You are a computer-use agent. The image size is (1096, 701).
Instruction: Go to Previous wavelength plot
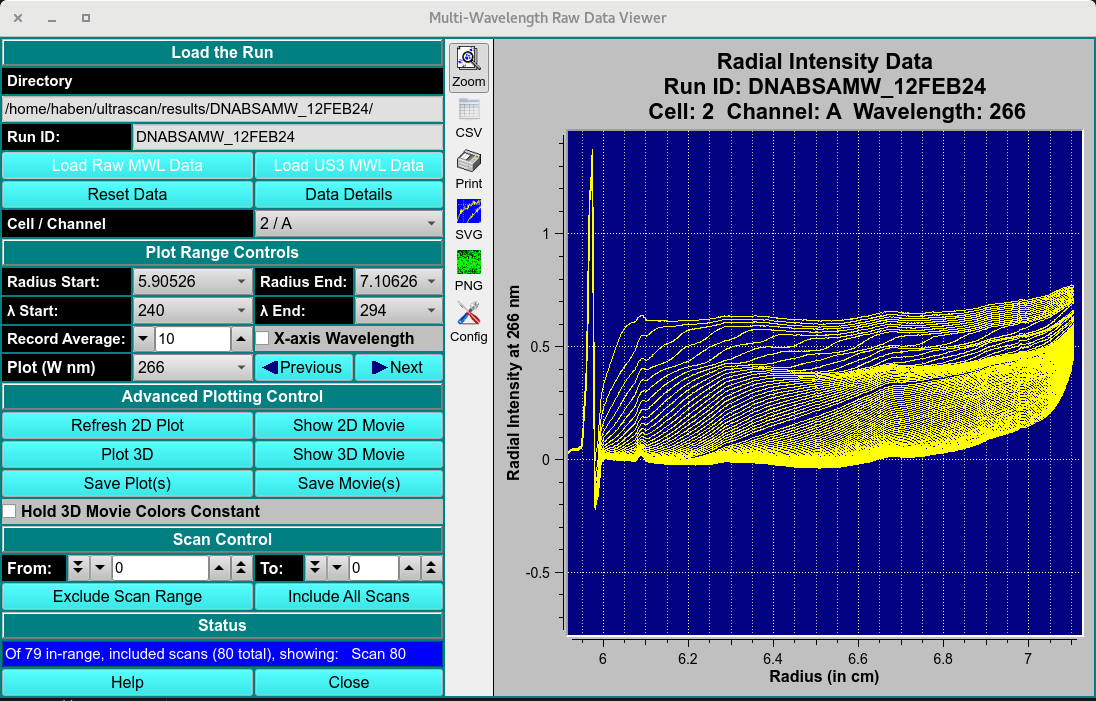point(304,368)
